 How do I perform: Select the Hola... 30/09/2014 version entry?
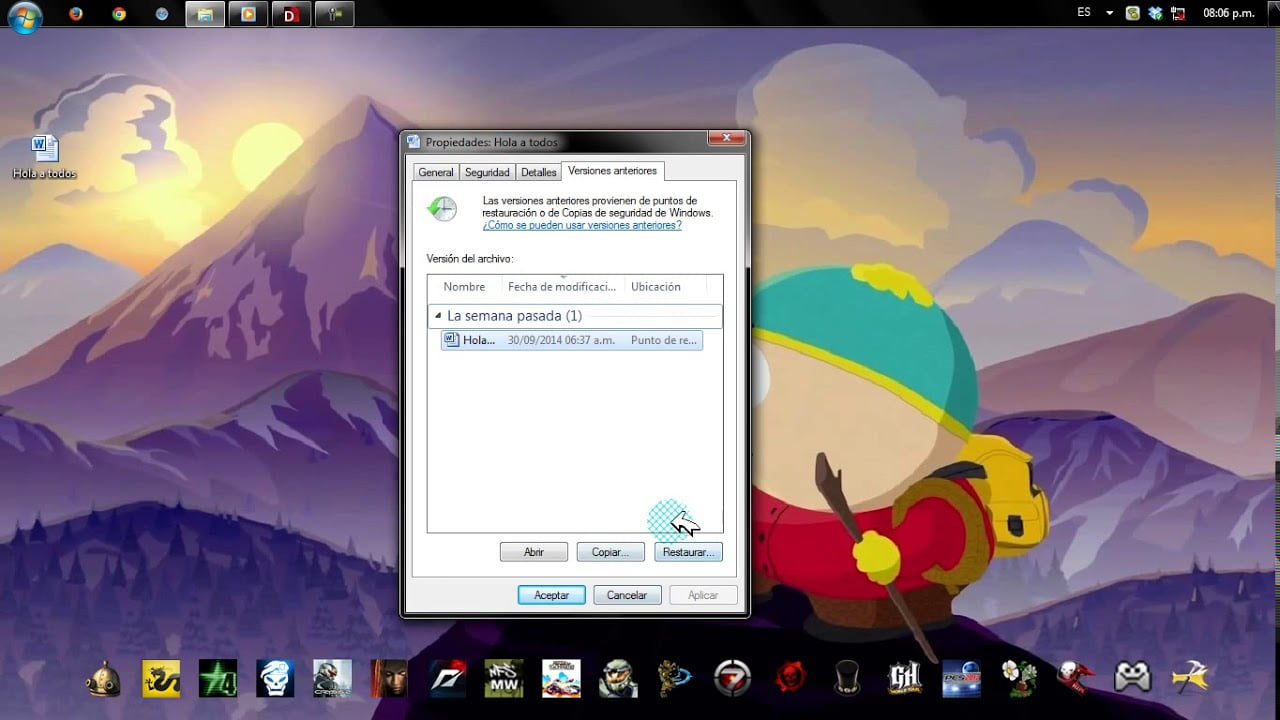pos(571,340)
